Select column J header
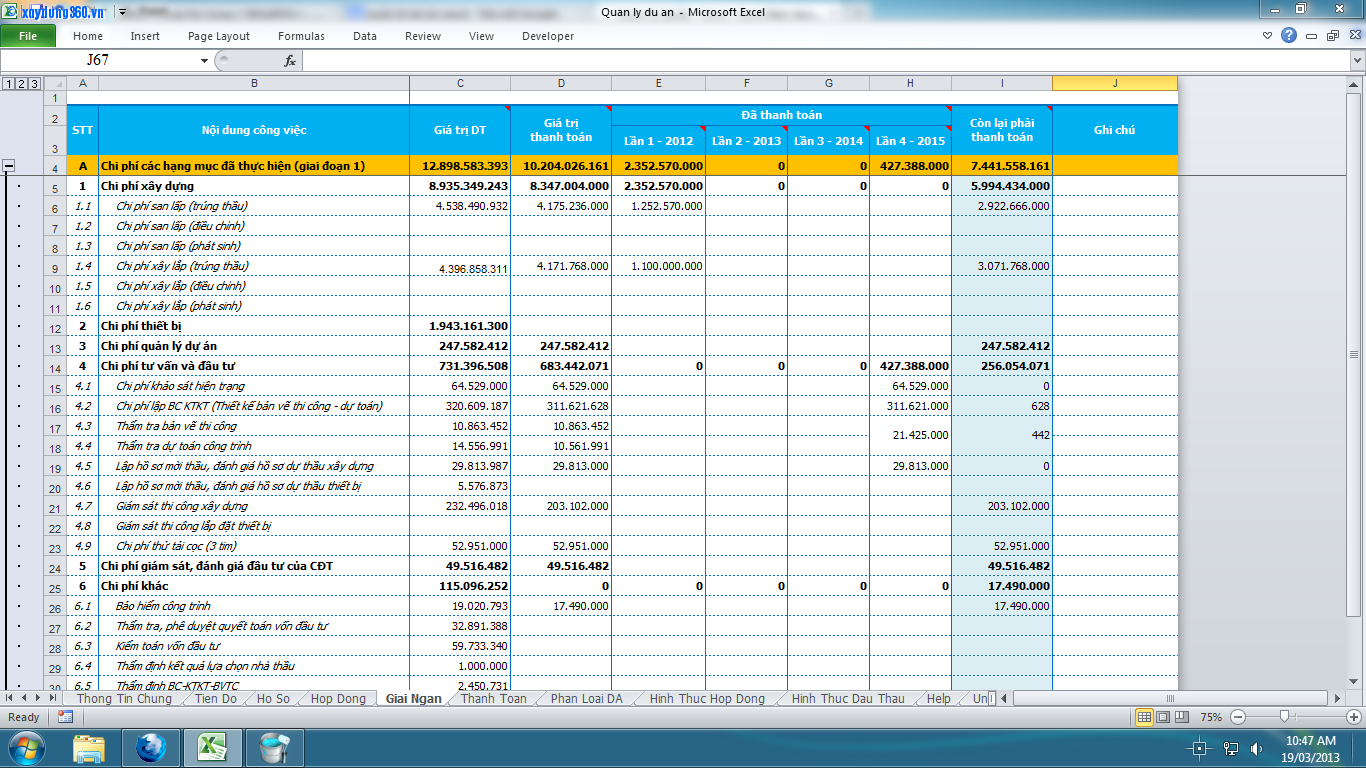The width and height of the screenshot is (1366, 768). [1115, 84]
